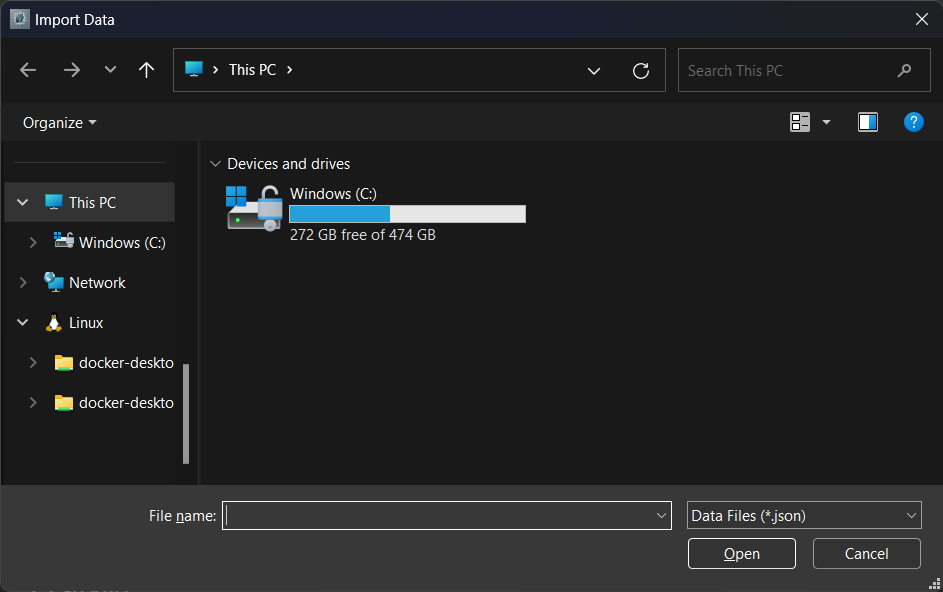
Task: Click the Back navigation arrow
Action: click(x=28, y=70)
